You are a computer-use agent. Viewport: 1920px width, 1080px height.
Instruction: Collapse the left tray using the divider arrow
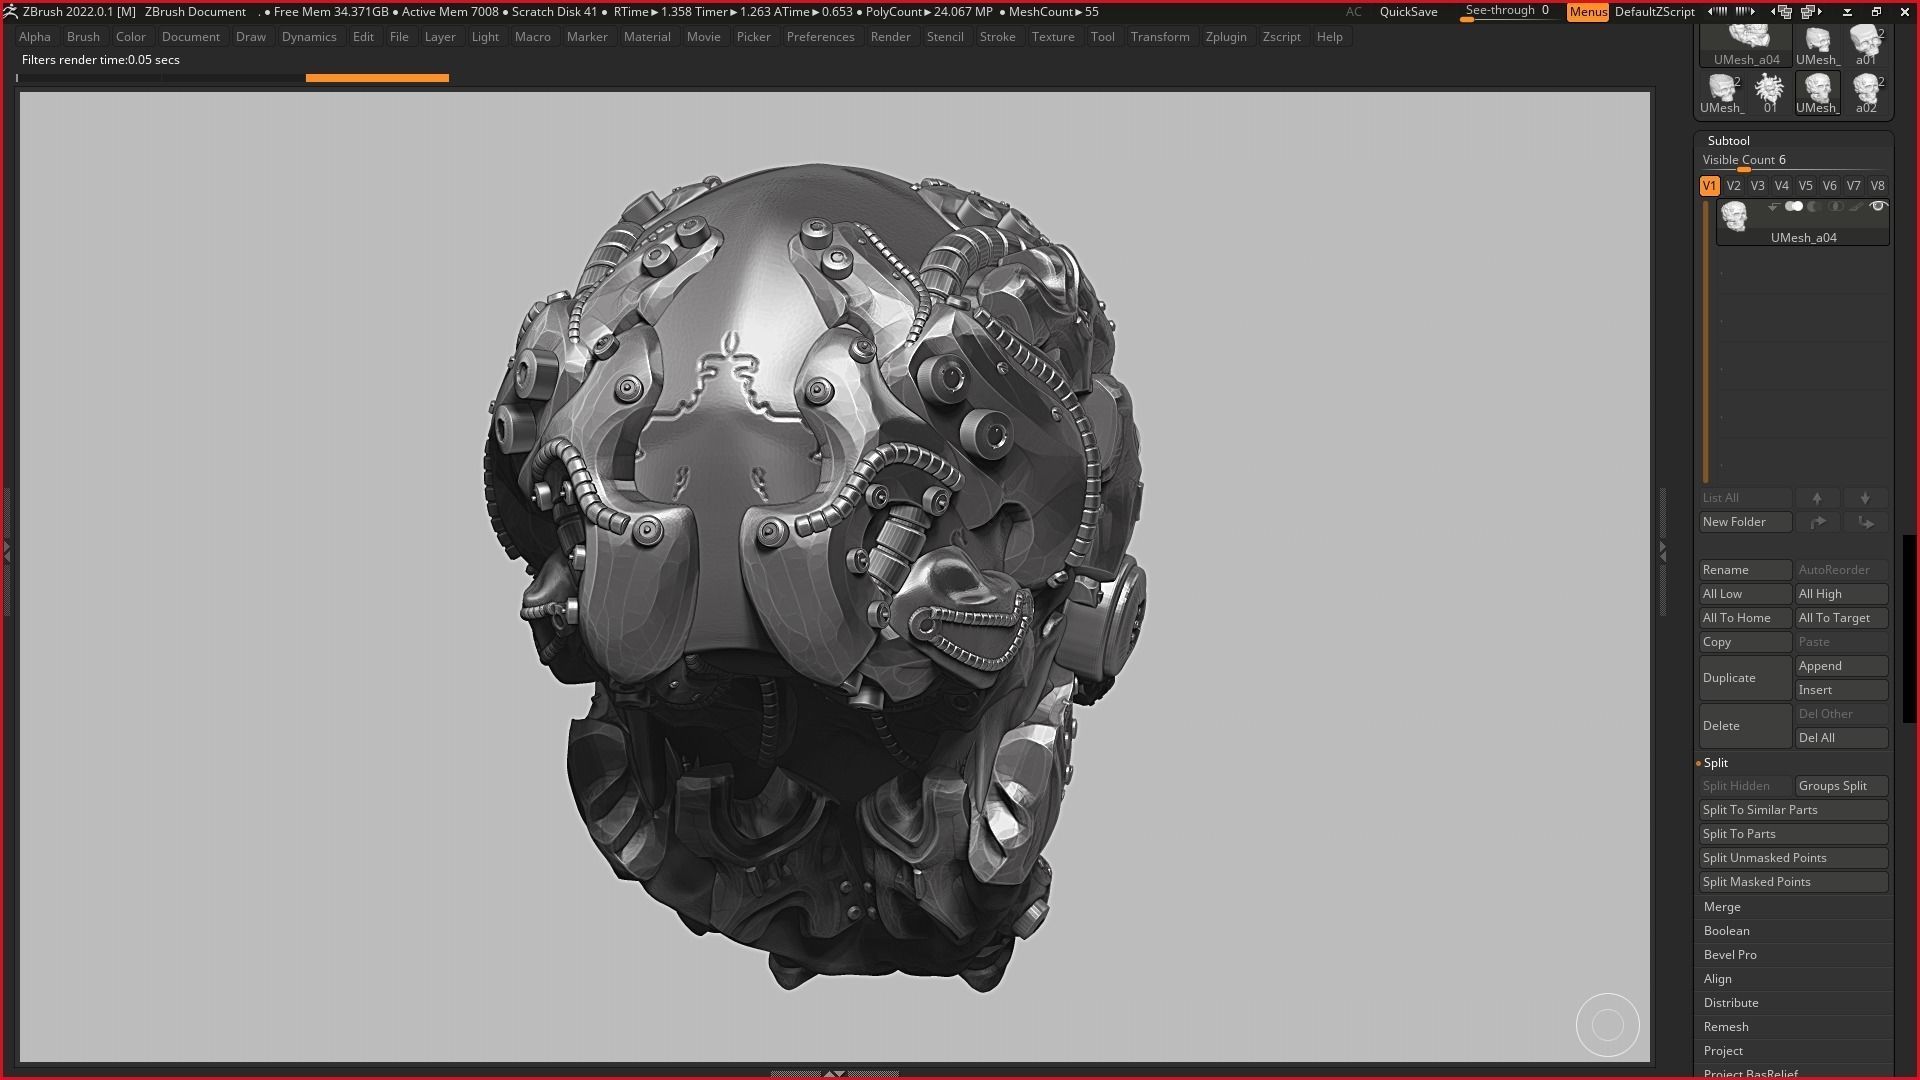(x=6, y=551)
